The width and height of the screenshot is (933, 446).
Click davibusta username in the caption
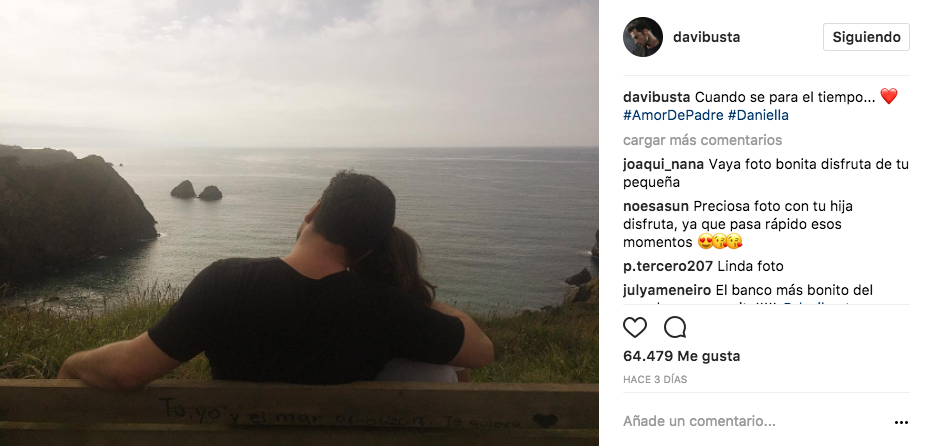(x=657, y=97)
